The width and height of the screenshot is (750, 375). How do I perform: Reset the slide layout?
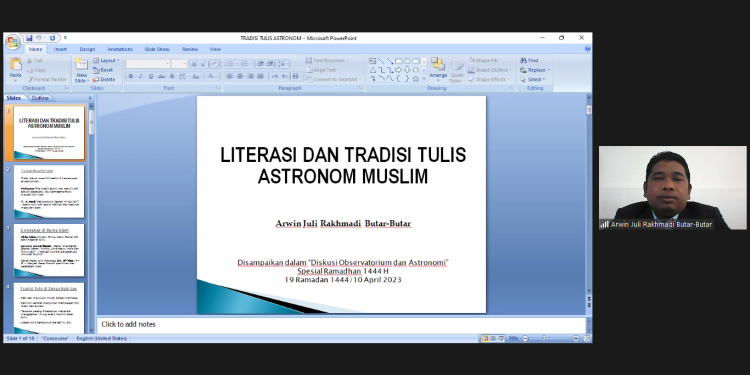(x=103, y=70)
